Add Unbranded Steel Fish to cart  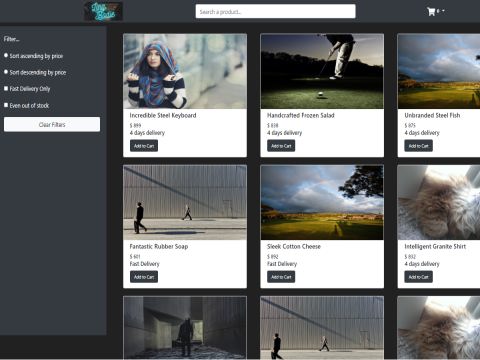point(418,146)
